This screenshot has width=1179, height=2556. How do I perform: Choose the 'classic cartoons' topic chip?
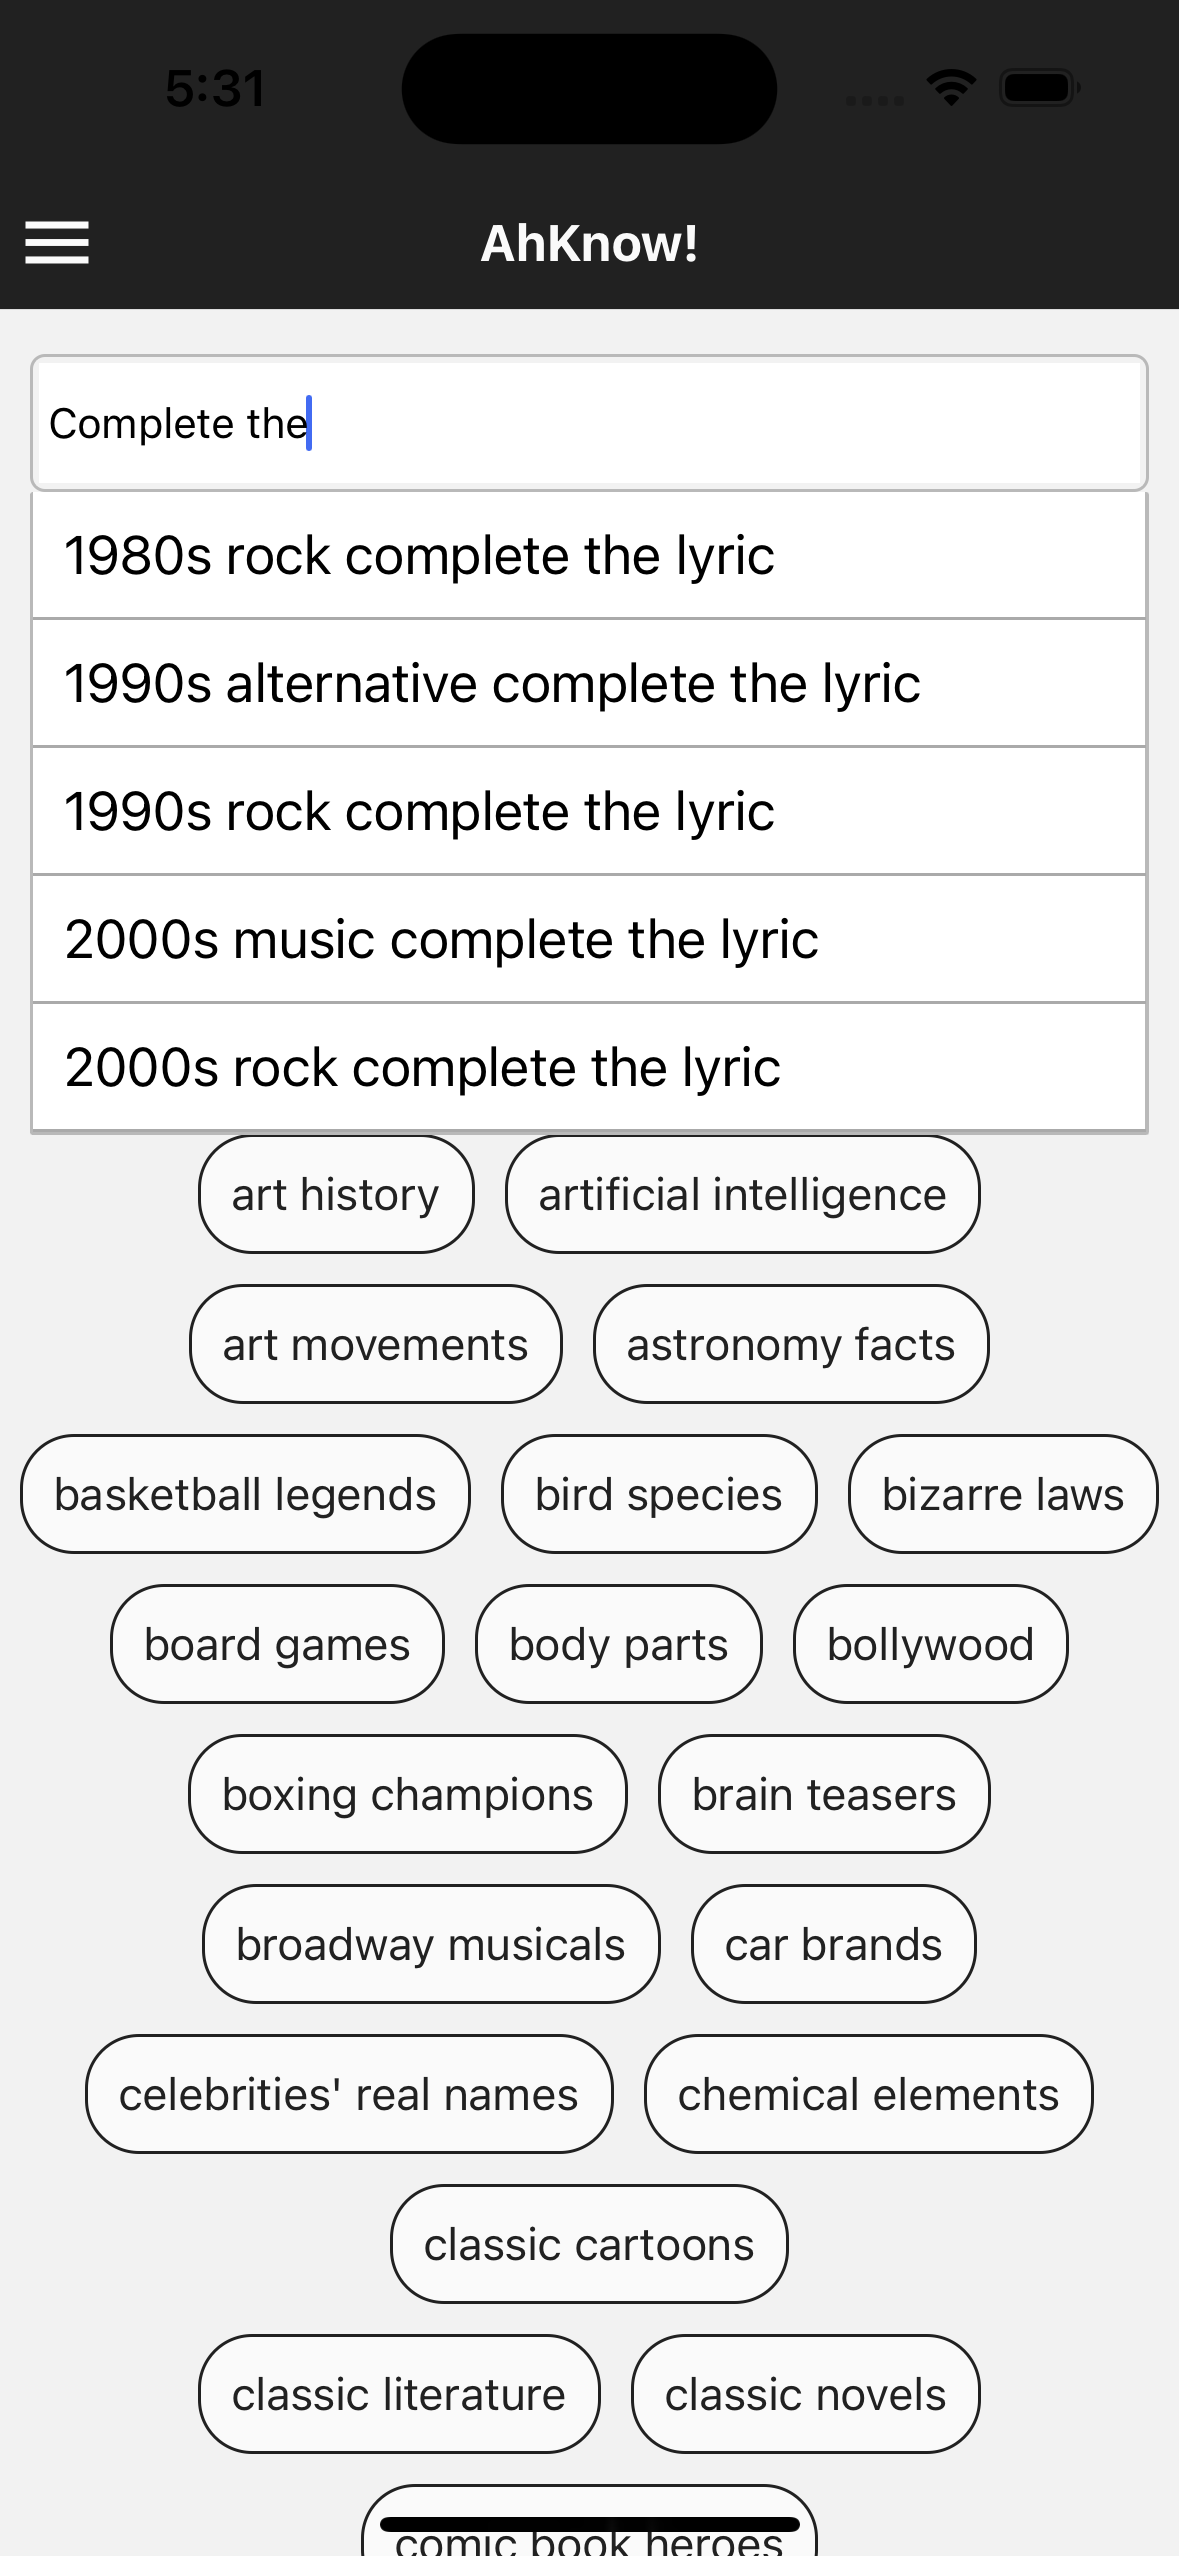(x=589, y=2245)
